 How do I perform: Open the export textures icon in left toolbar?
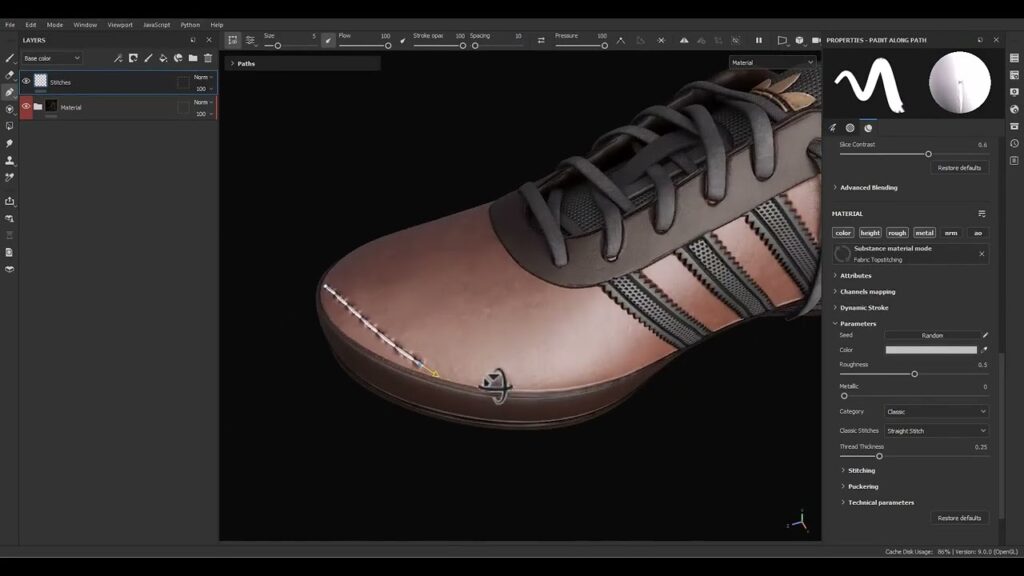[9, 201]
